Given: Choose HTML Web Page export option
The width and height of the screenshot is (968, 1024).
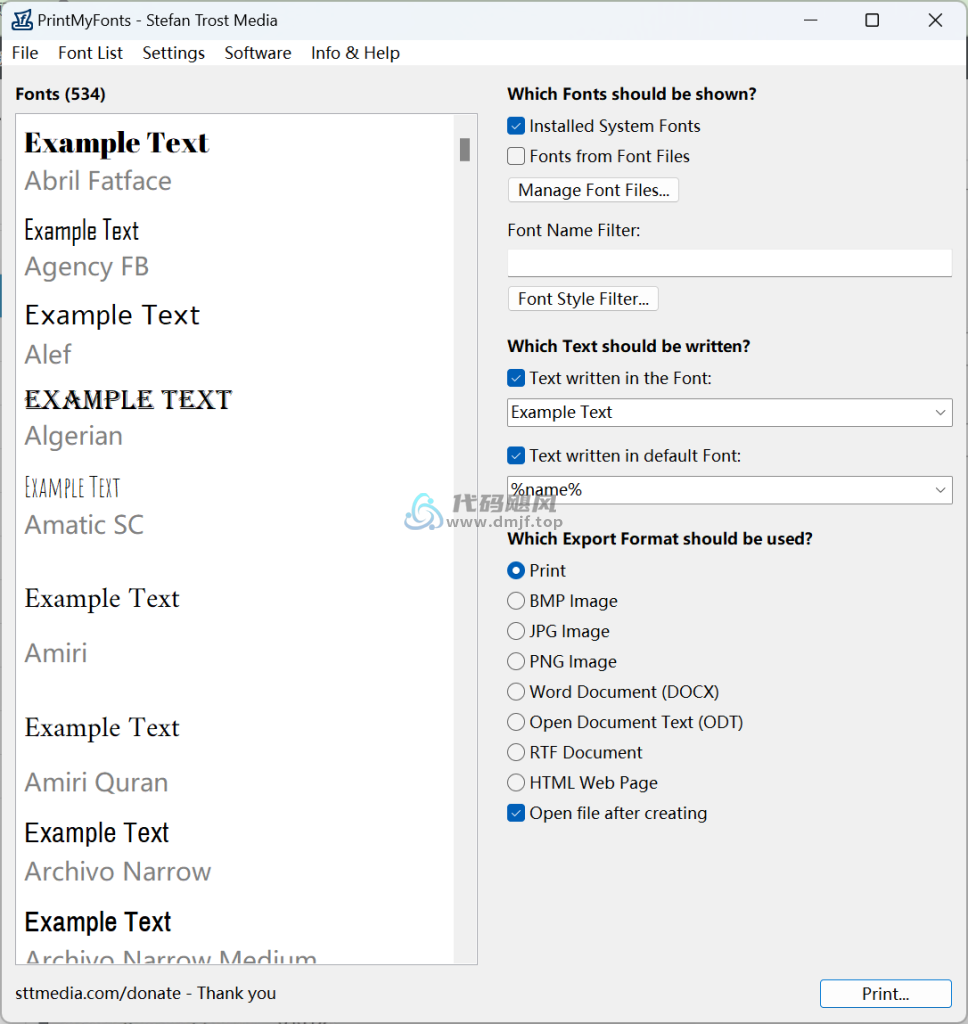Looking at the screenshot, I should [x=516, y=782].
